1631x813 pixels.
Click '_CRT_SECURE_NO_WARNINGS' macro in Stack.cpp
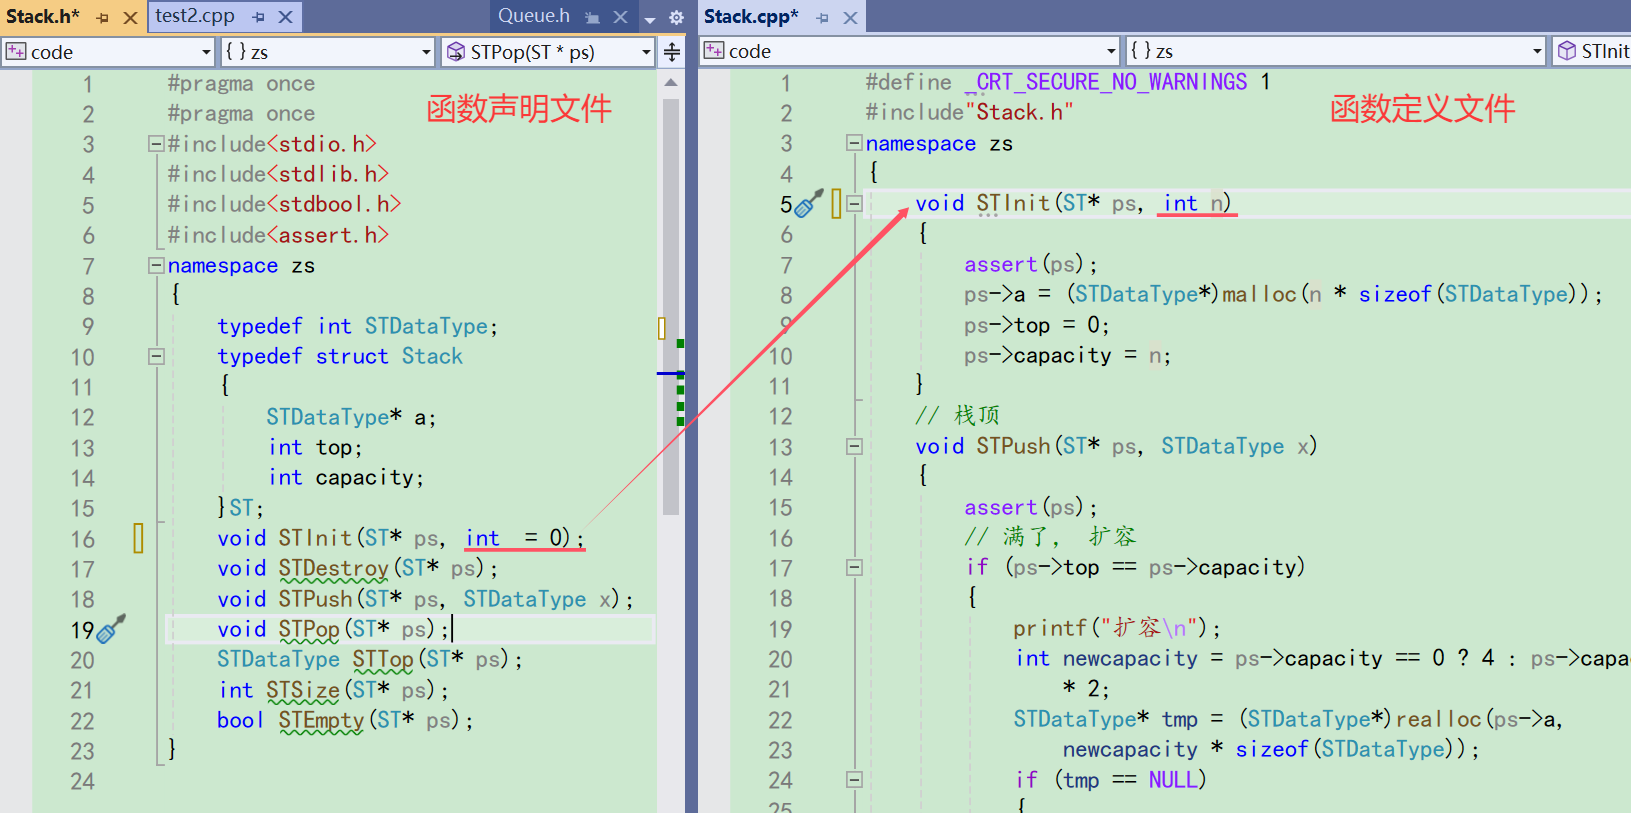pyautogui.click(x=1106, y=82)
